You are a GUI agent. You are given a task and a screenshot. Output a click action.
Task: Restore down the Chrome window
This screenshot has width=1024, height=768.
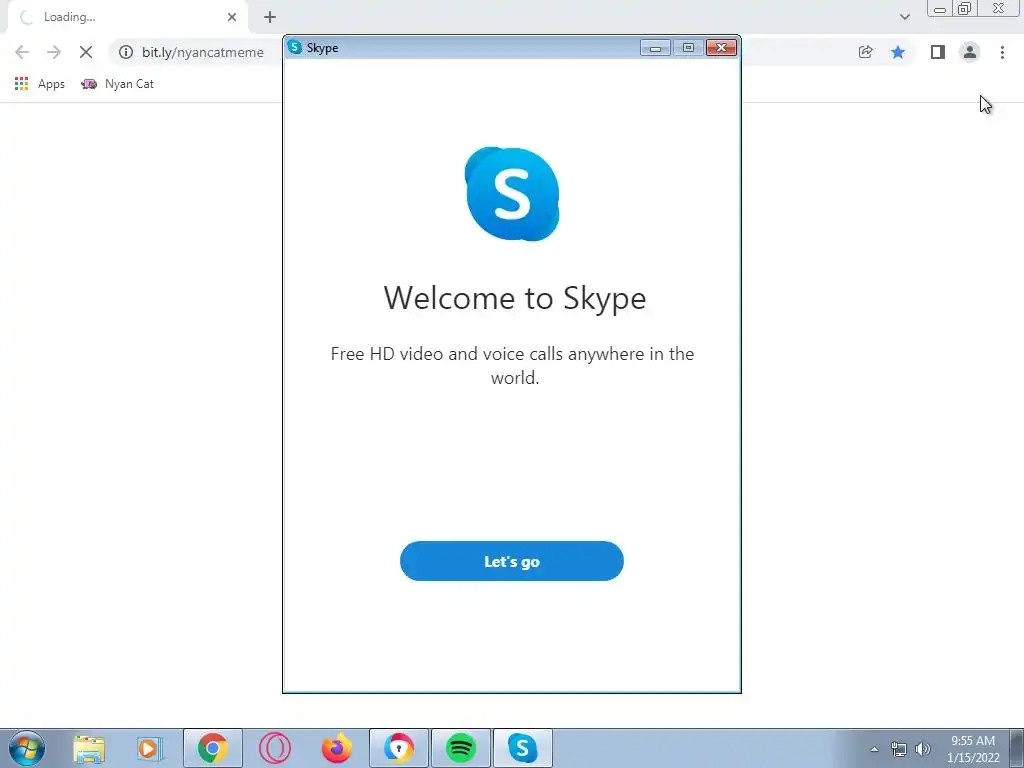pos(965,9)
